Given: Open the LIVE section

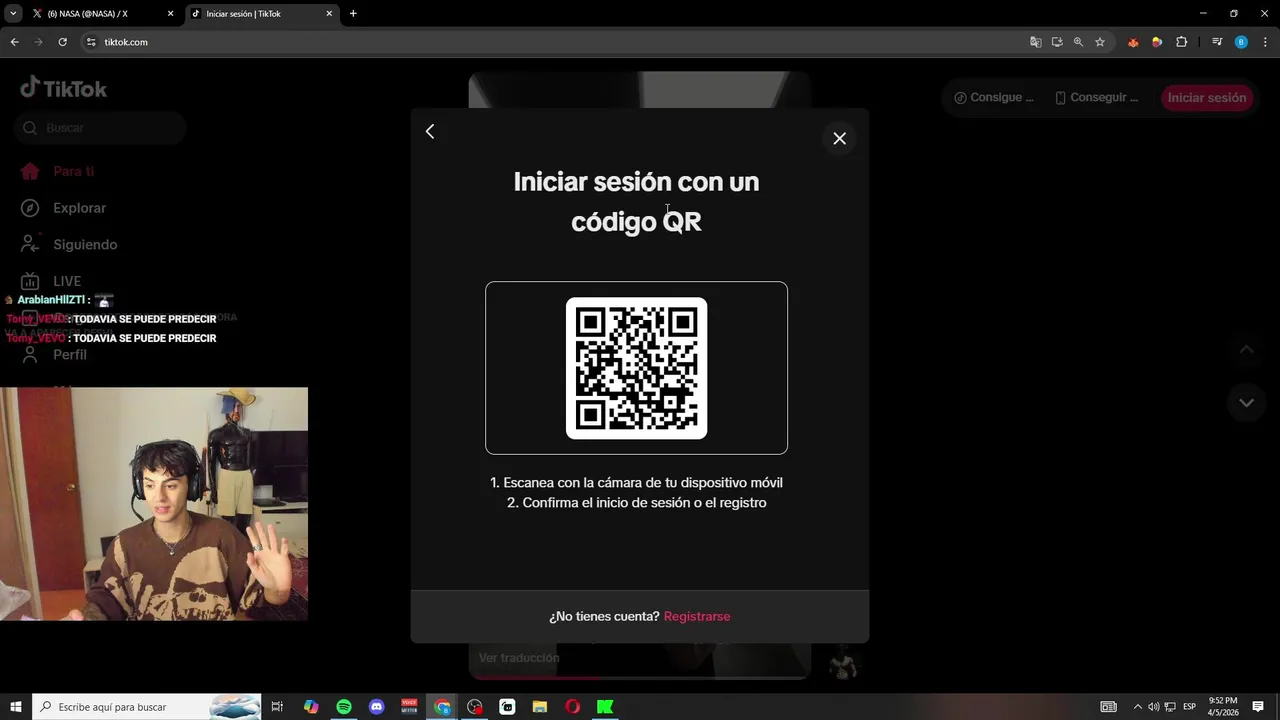Looking at the screenshot, I should [x=67, y=281].
